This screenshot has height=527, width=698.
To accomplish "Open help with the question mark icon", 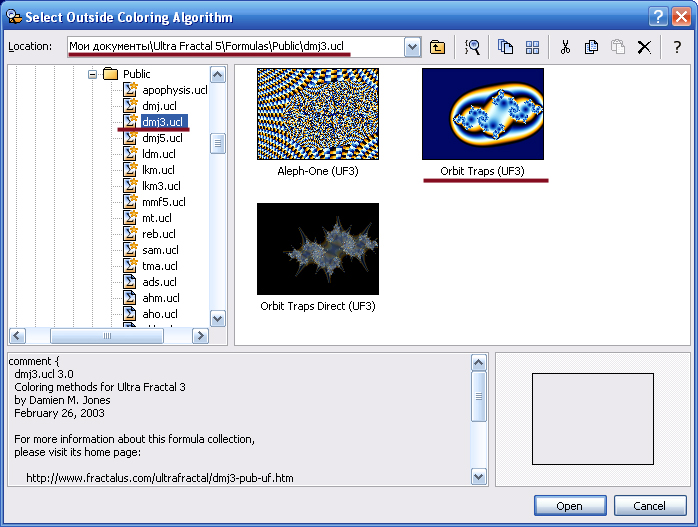I will pyautogui.click(x=677, y=47).
